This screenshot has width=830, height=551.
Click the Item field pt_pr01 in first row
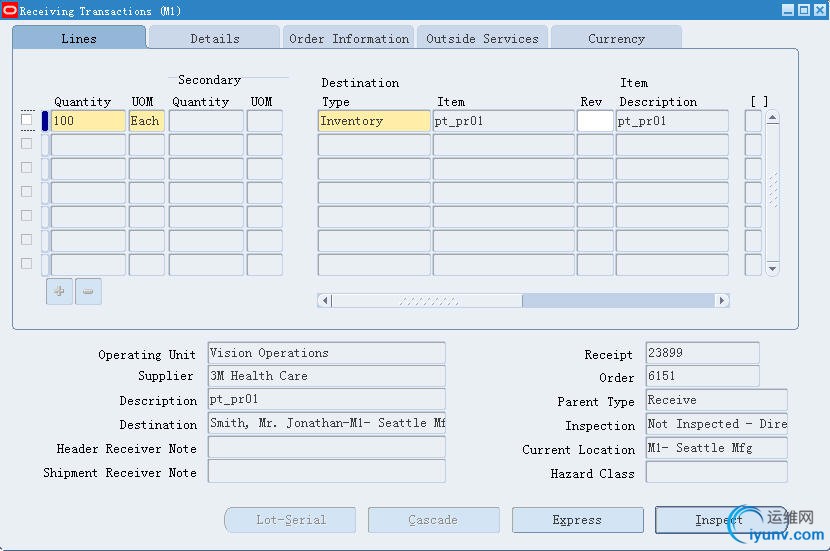click(503, 121)
